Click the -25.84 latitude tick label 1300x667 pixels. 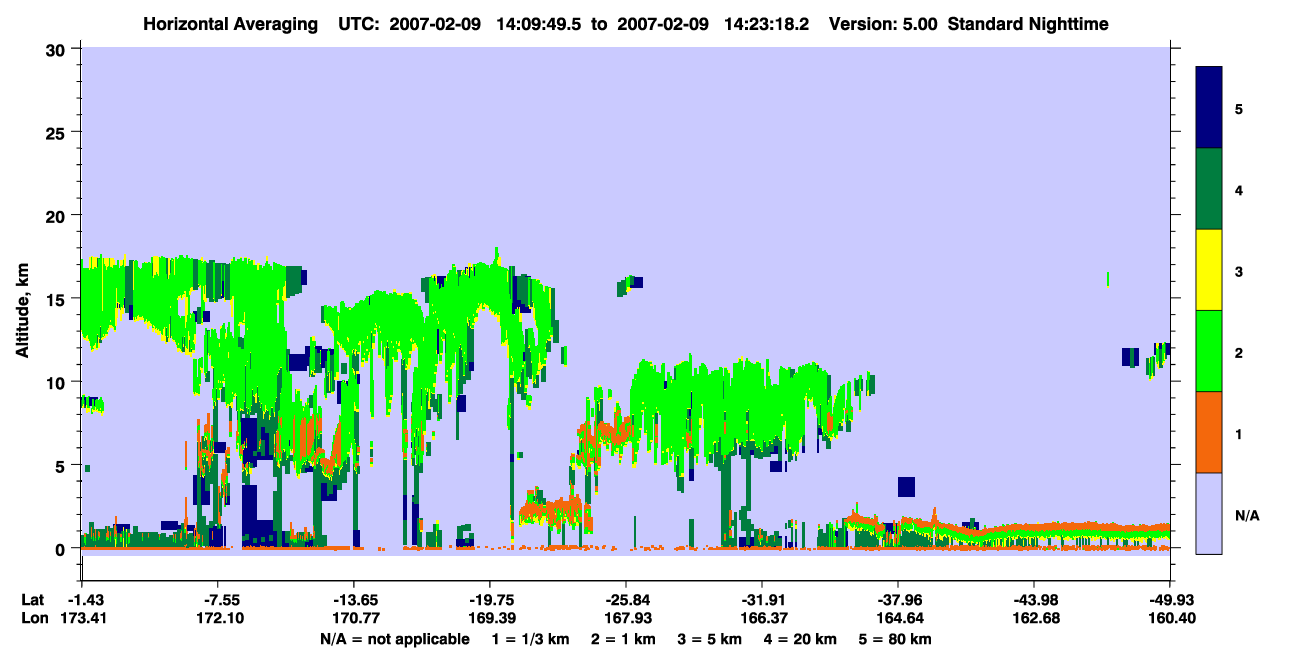coord(625,600)
